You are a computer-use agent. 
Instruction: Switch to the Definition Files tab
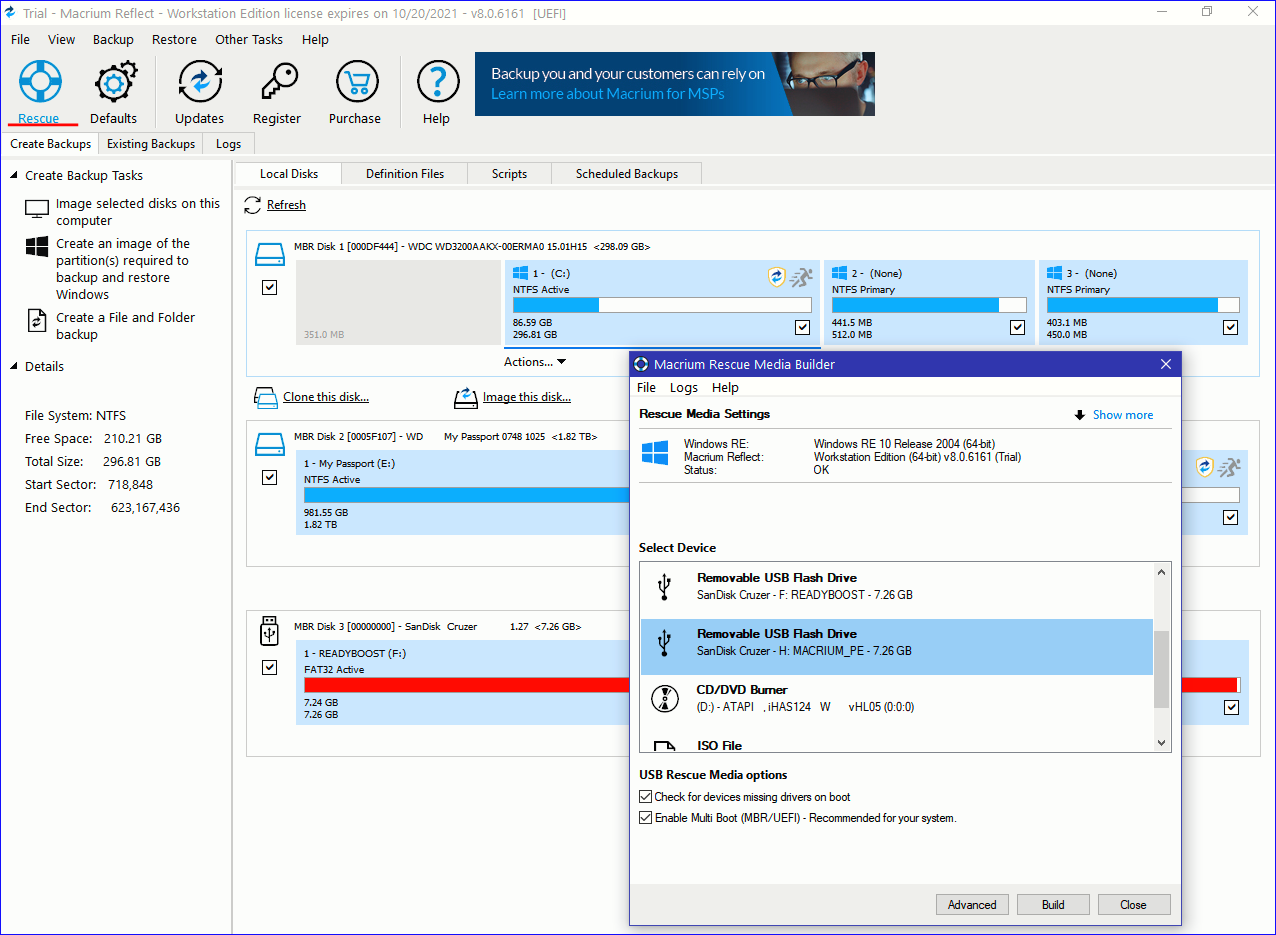coord(405,174)
